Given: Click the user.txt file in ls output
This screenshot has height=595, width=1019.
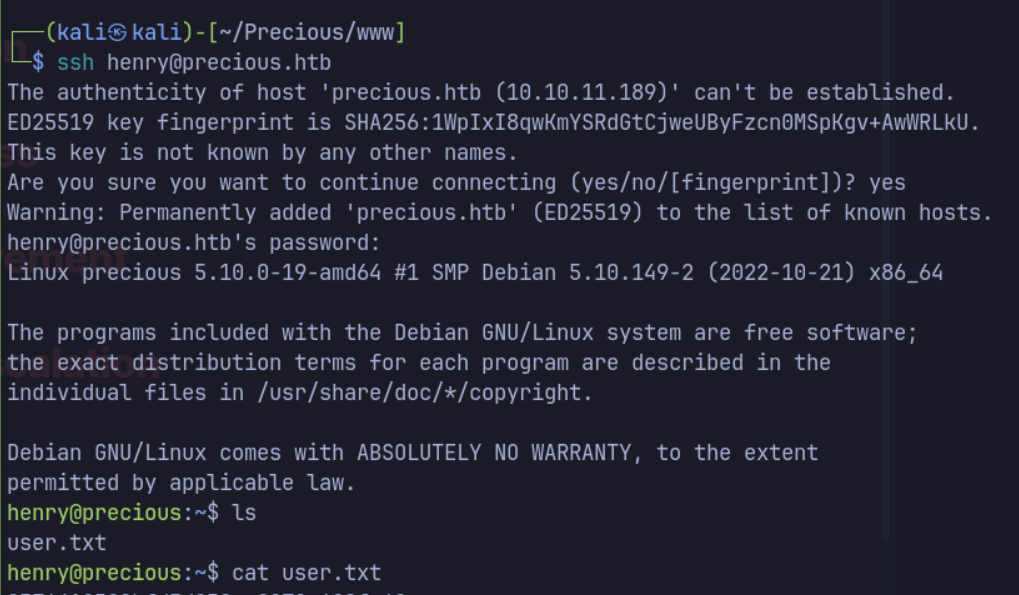Looking at the screenshot, I should tap(57, 543).
